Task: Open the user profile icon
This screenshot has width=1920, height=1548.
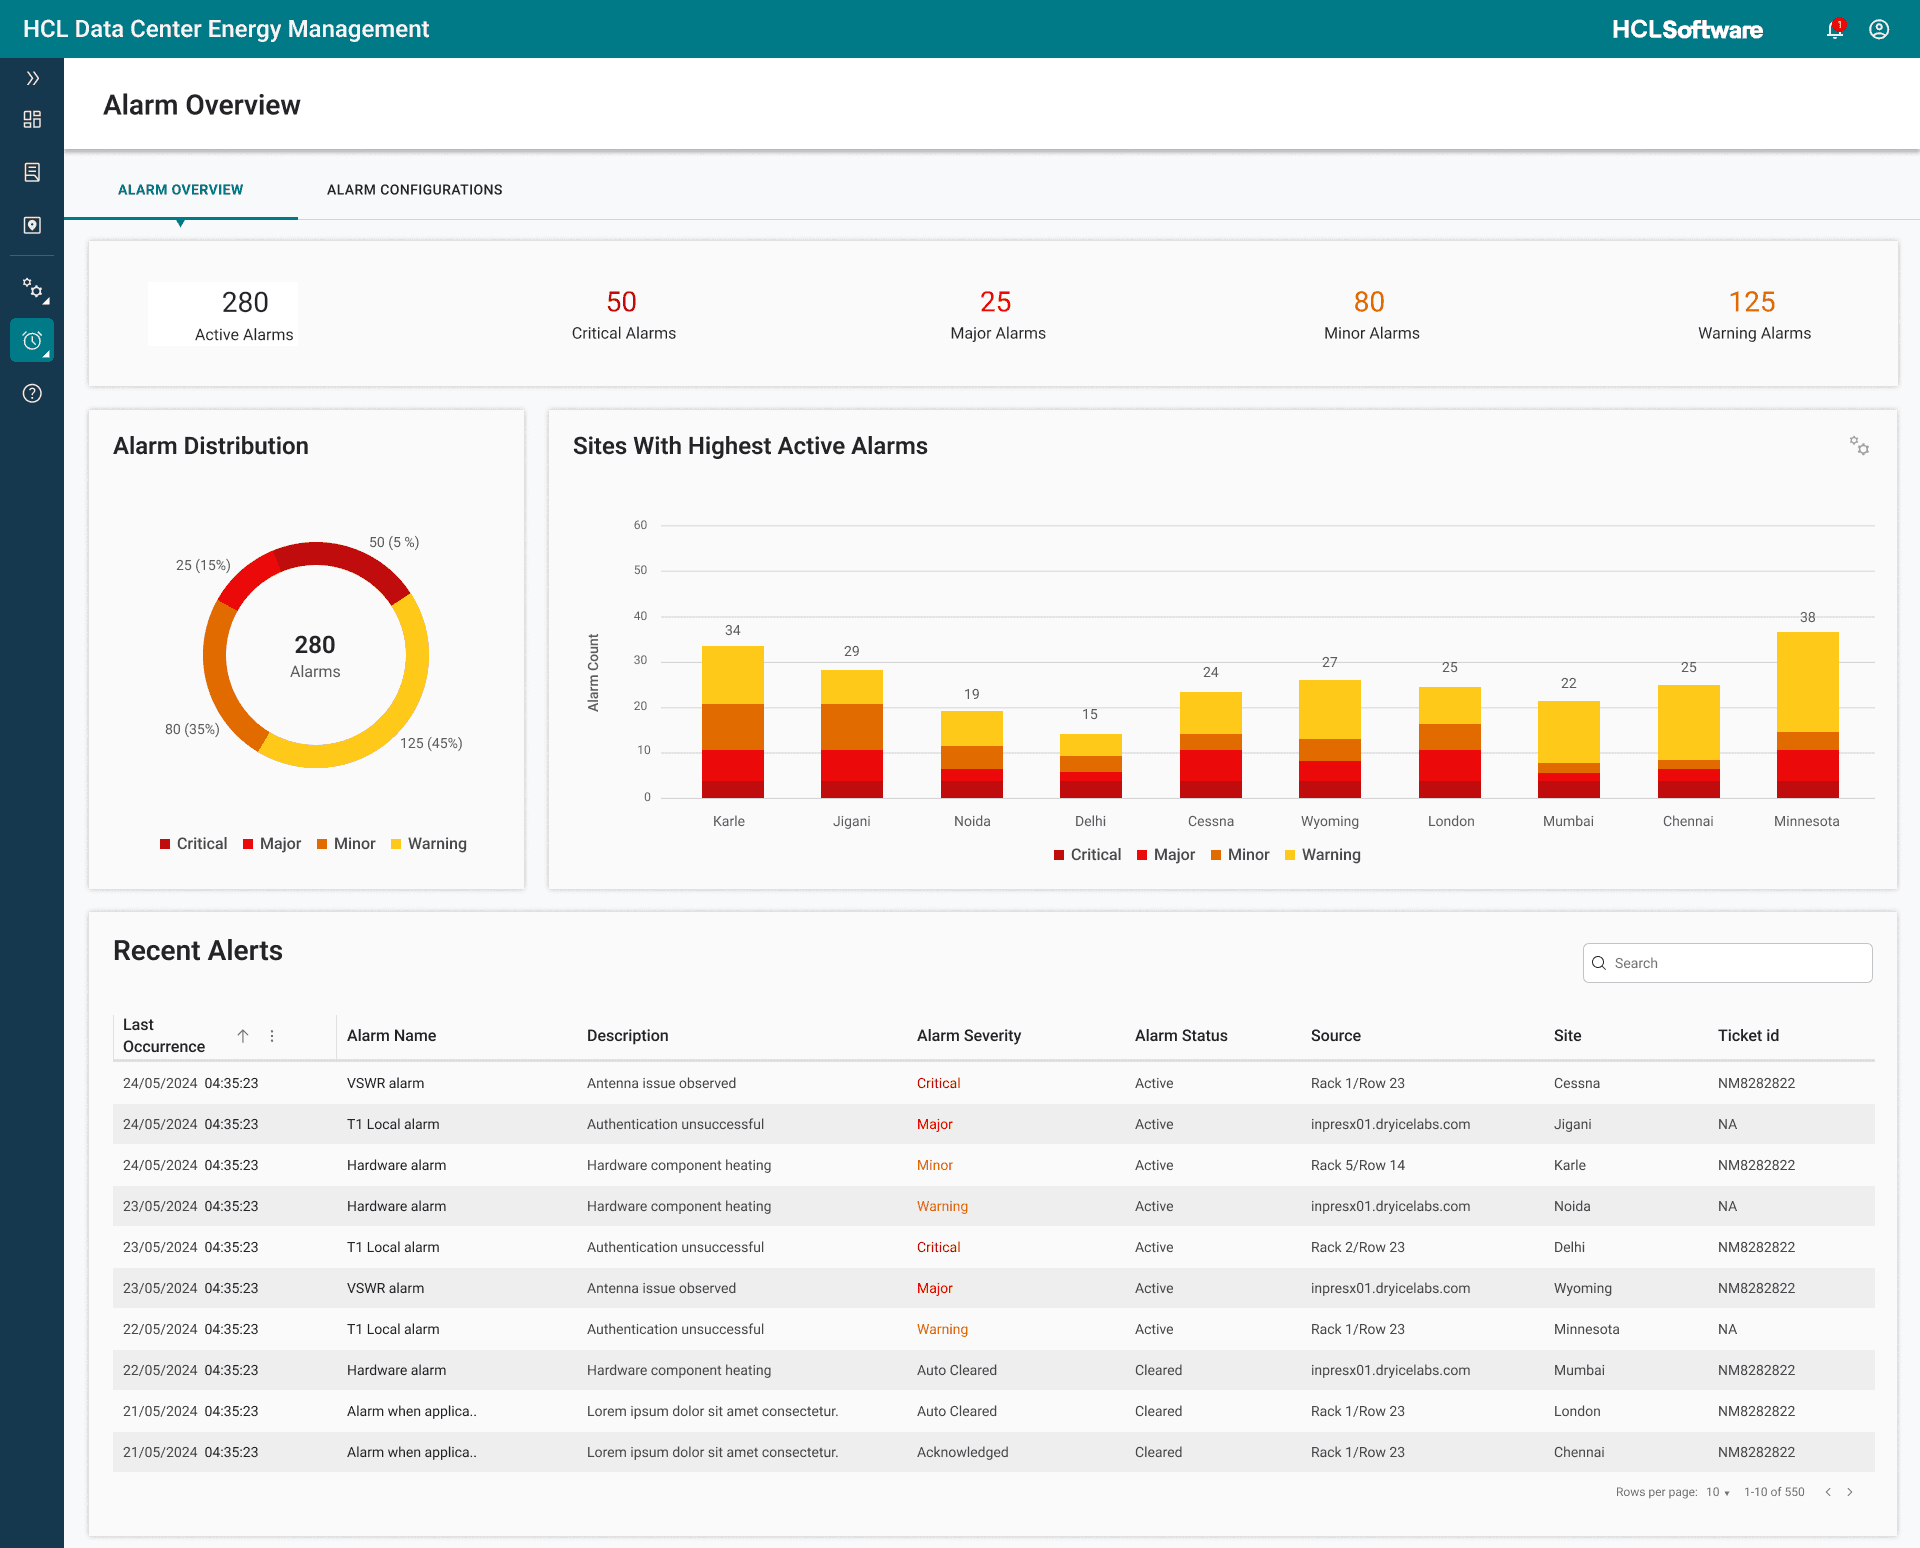Action: click(1879, 29)
